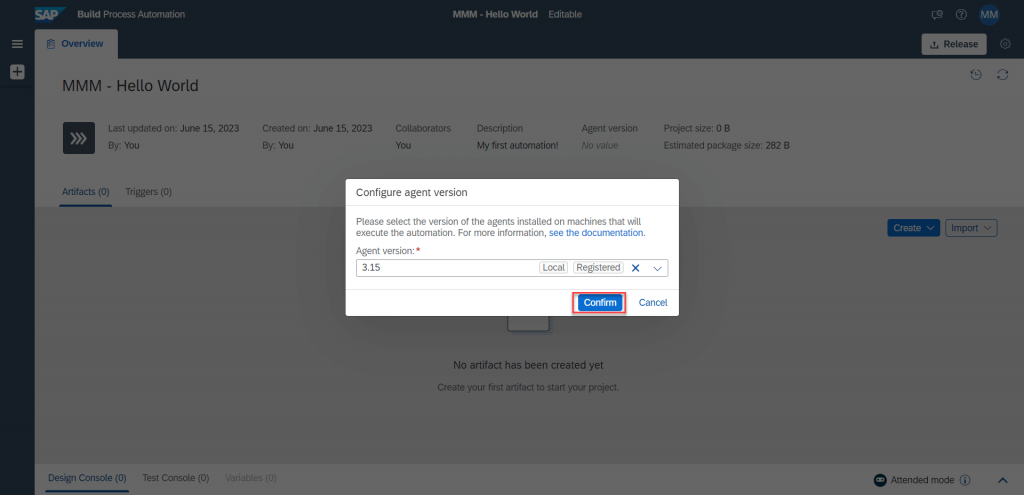Open the Variables (0) tab
Screen dimensions: 1024x495
(x=251, y=478)
